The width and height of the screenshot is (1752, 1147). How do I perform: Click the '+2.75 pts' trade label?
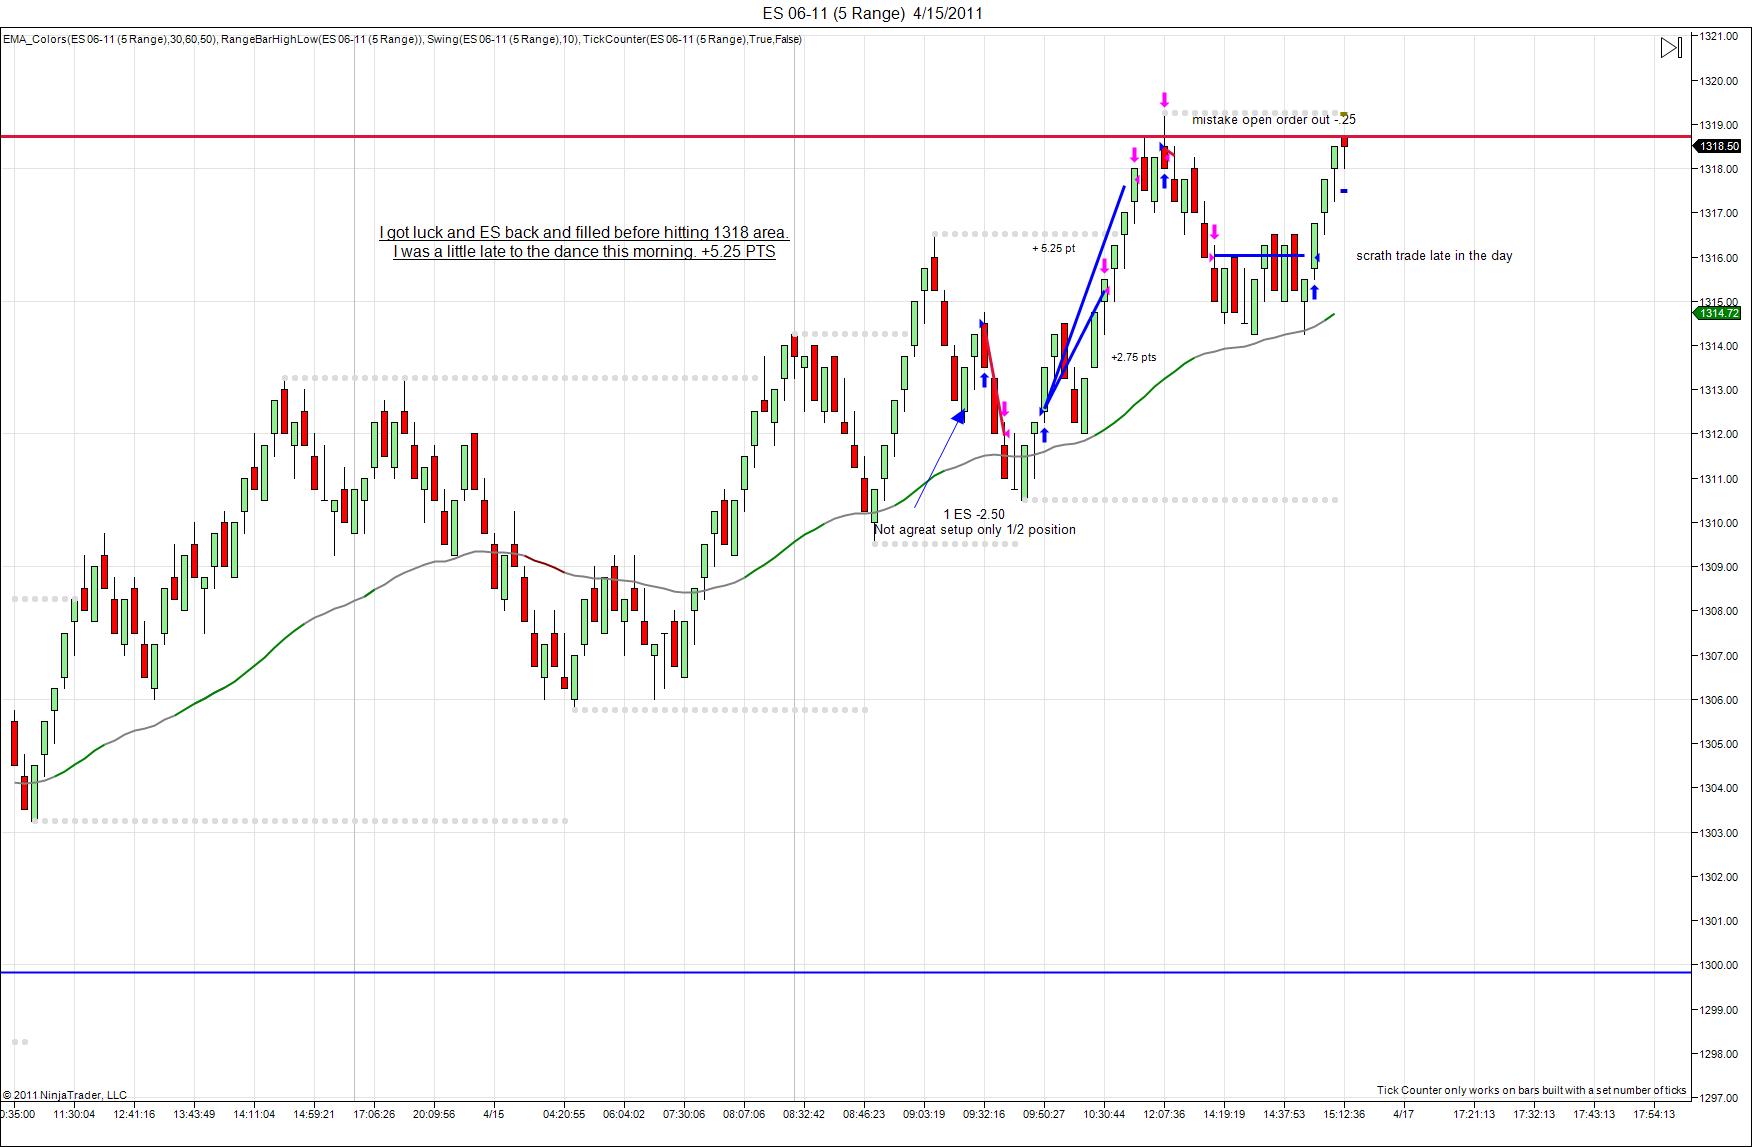coord(1134,357)
